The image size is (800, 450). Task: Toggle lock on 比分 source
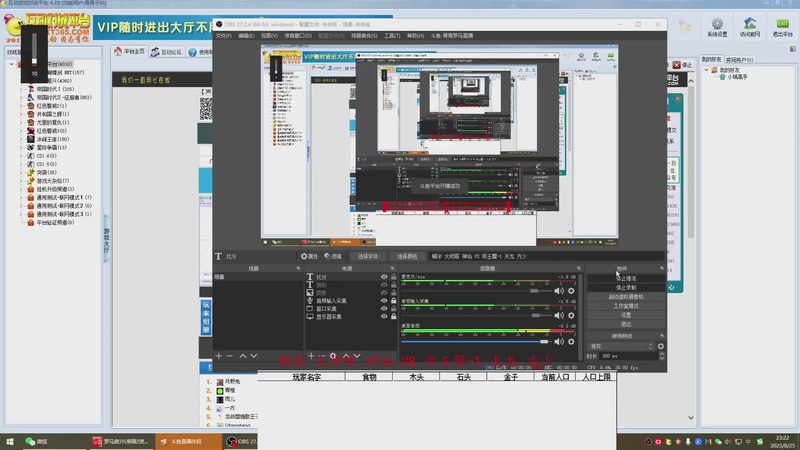pos(393,277)
